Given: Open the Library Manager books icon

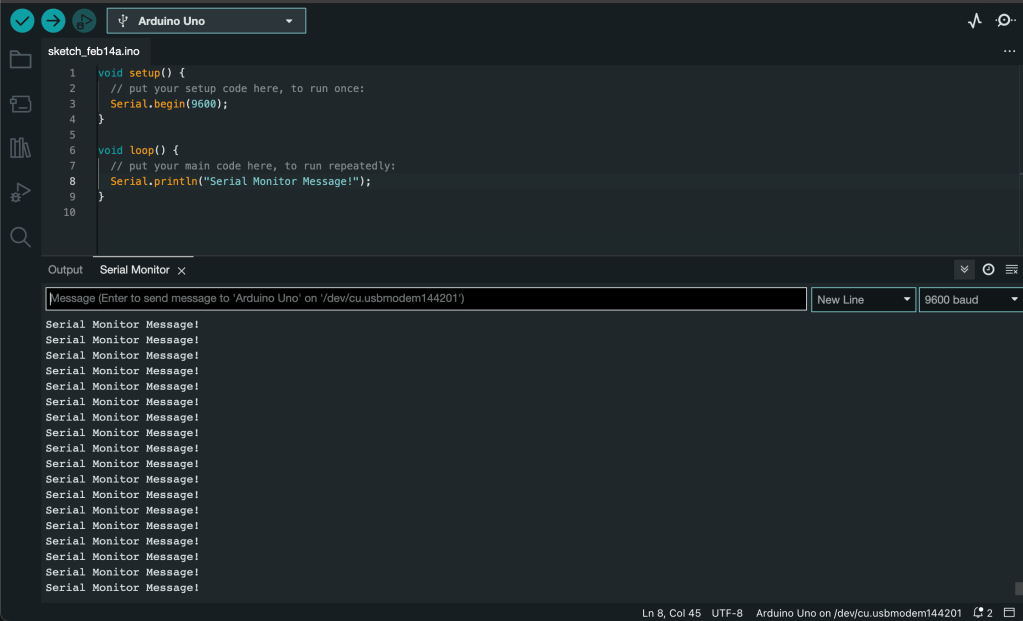Looking at the screenshot, I should pyautogui.click(x=20, y=148).
